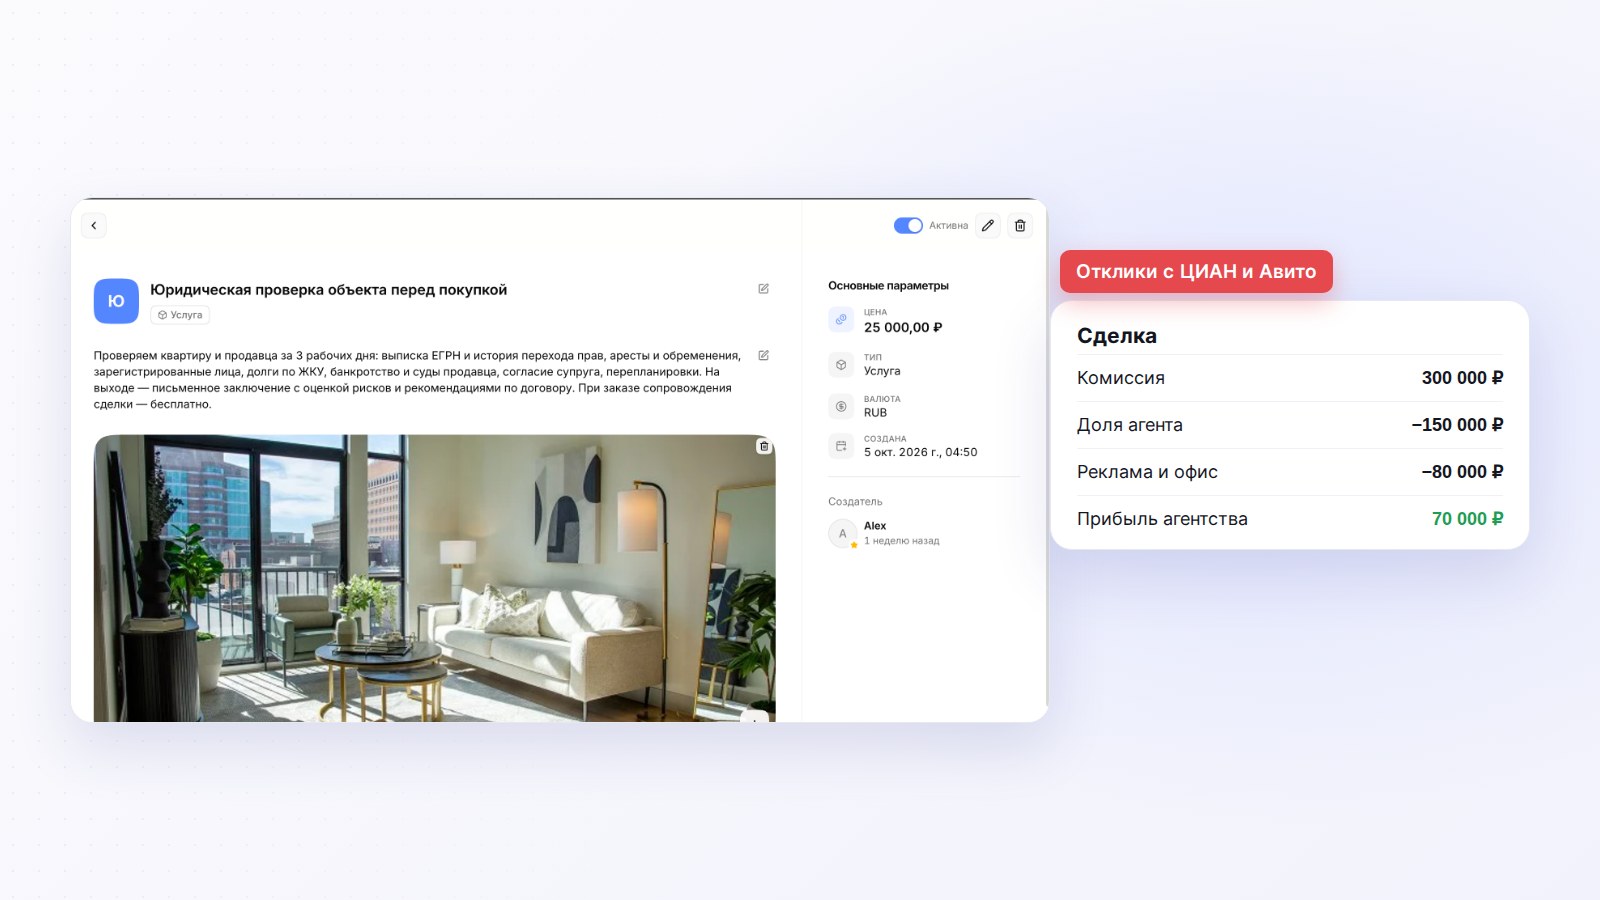This screenshot has width=1600, height=900.
Task: Click the Комиссия row amount 300 000 ₽
Action: (1462, 378)
